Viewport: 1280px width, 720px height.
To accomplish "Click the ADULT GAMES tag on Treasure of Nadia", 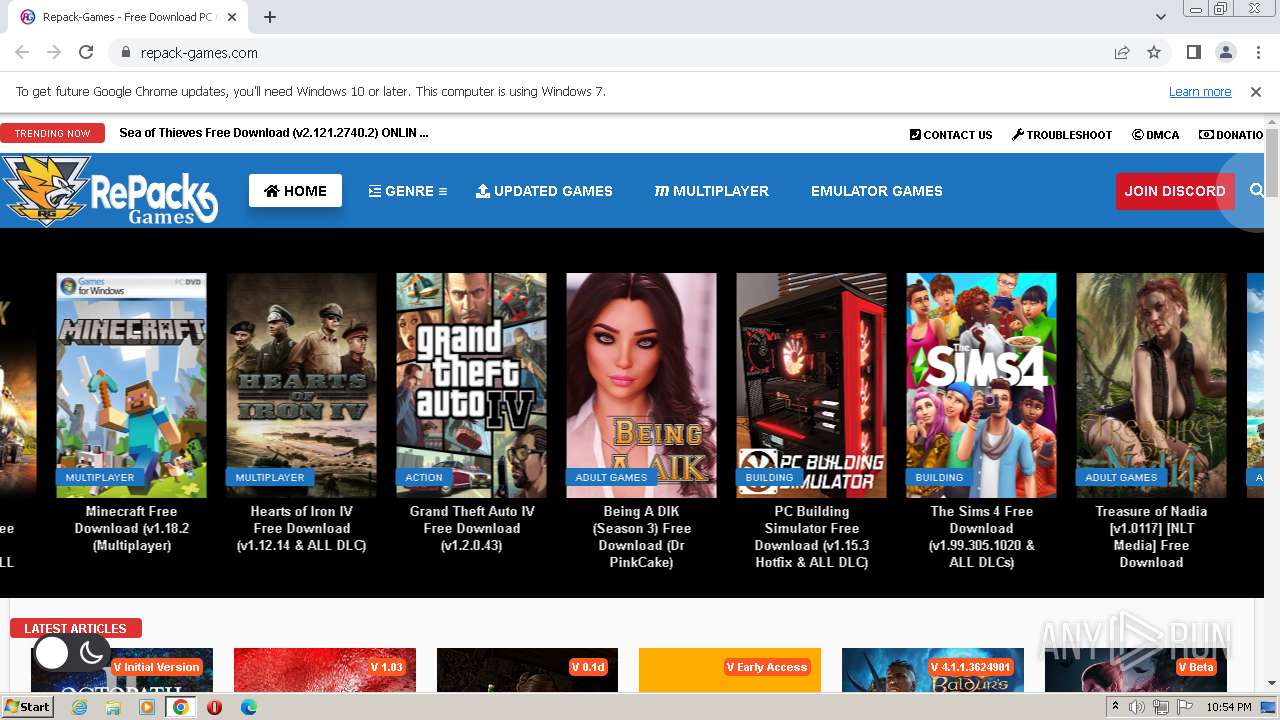I will pos(1121,477).
